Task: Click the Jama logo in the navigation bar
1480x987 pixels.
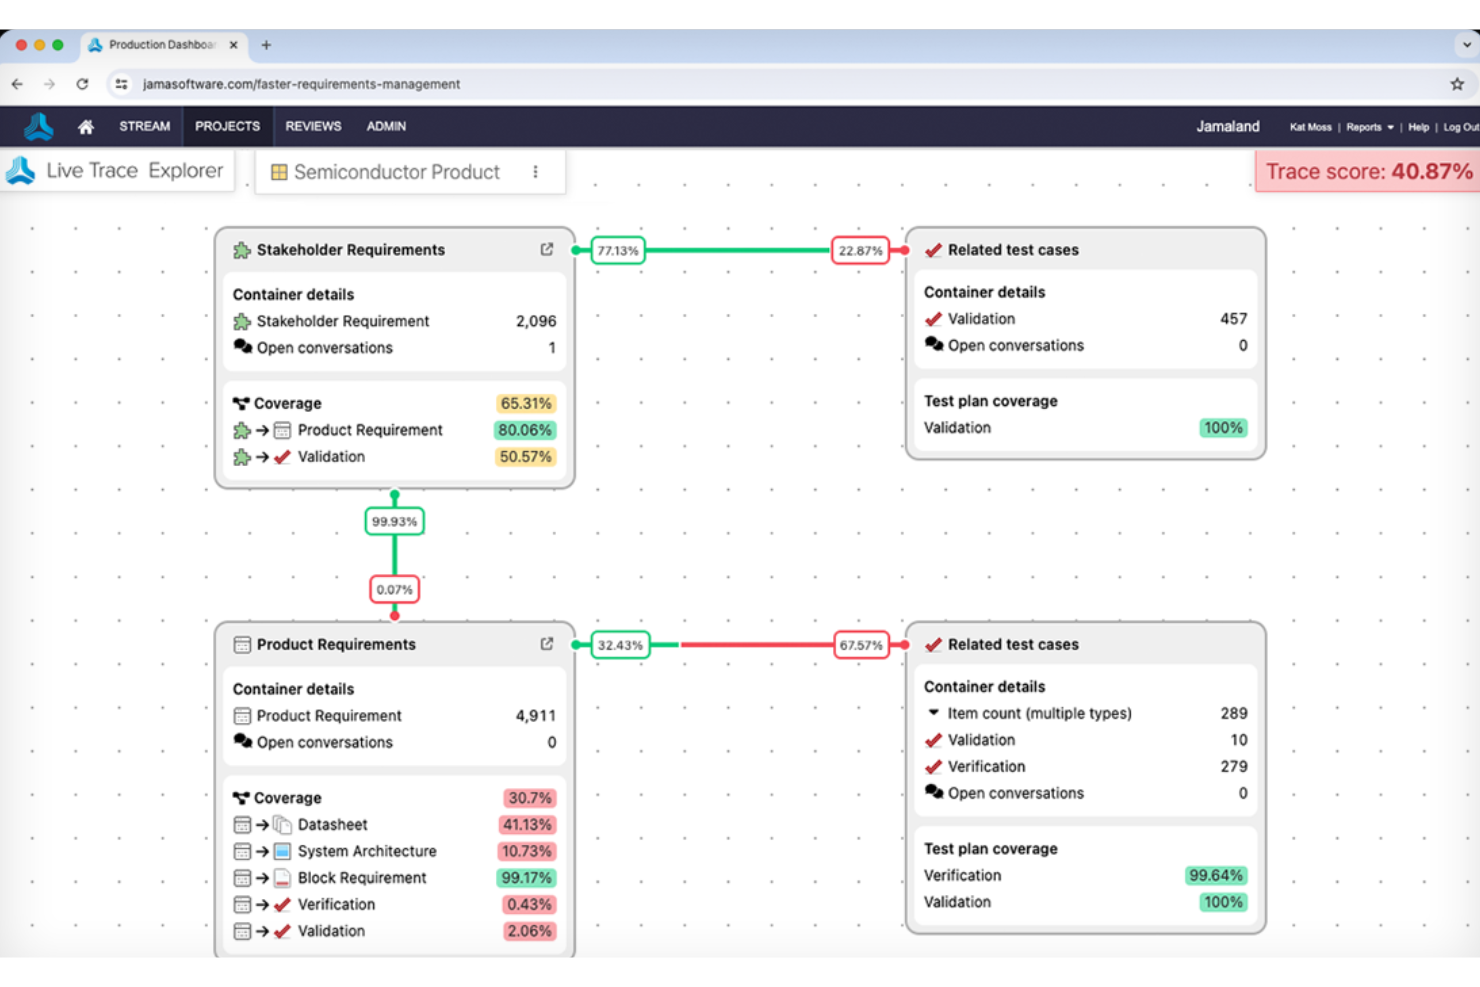Action: [x=39, y=127]
